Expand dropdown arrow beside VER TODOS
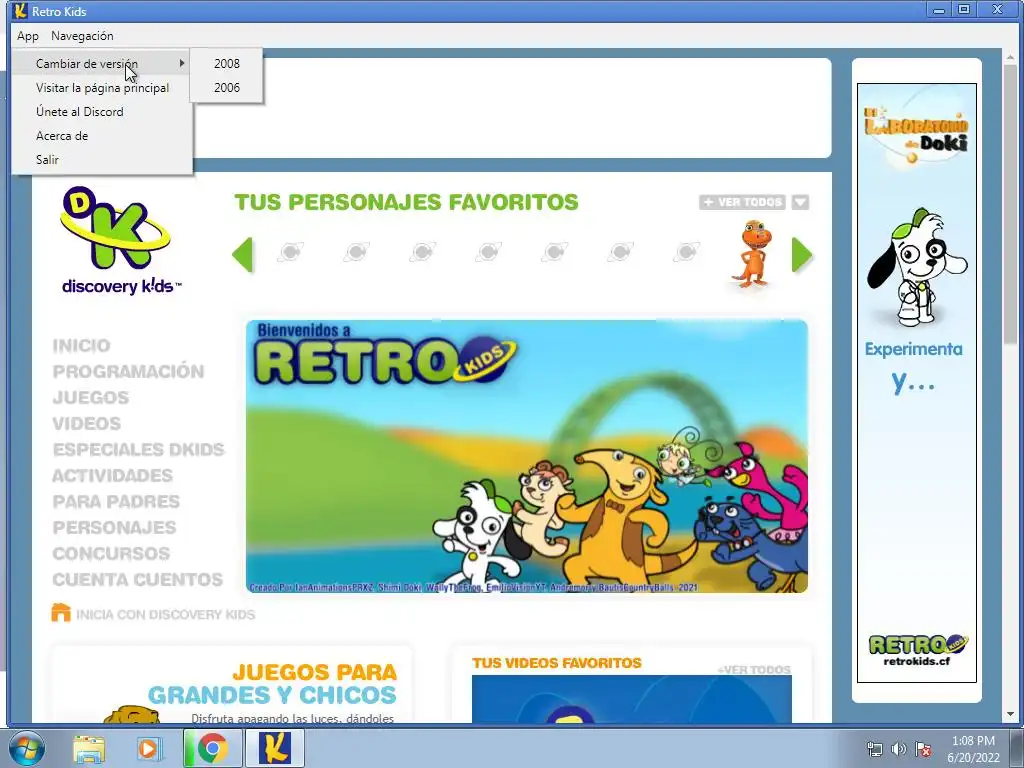The image size is (1024, 768). (801, 202)
